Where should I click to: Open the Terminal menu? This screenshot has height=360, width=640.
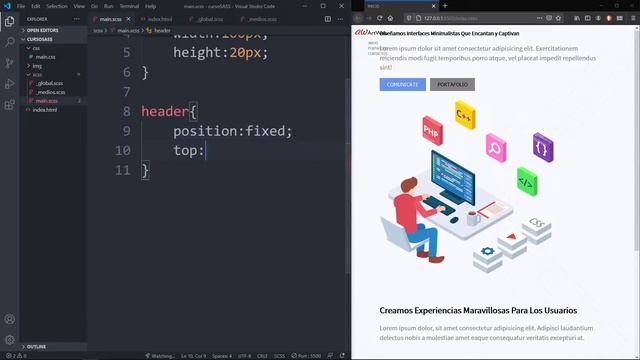click(129, 6)
